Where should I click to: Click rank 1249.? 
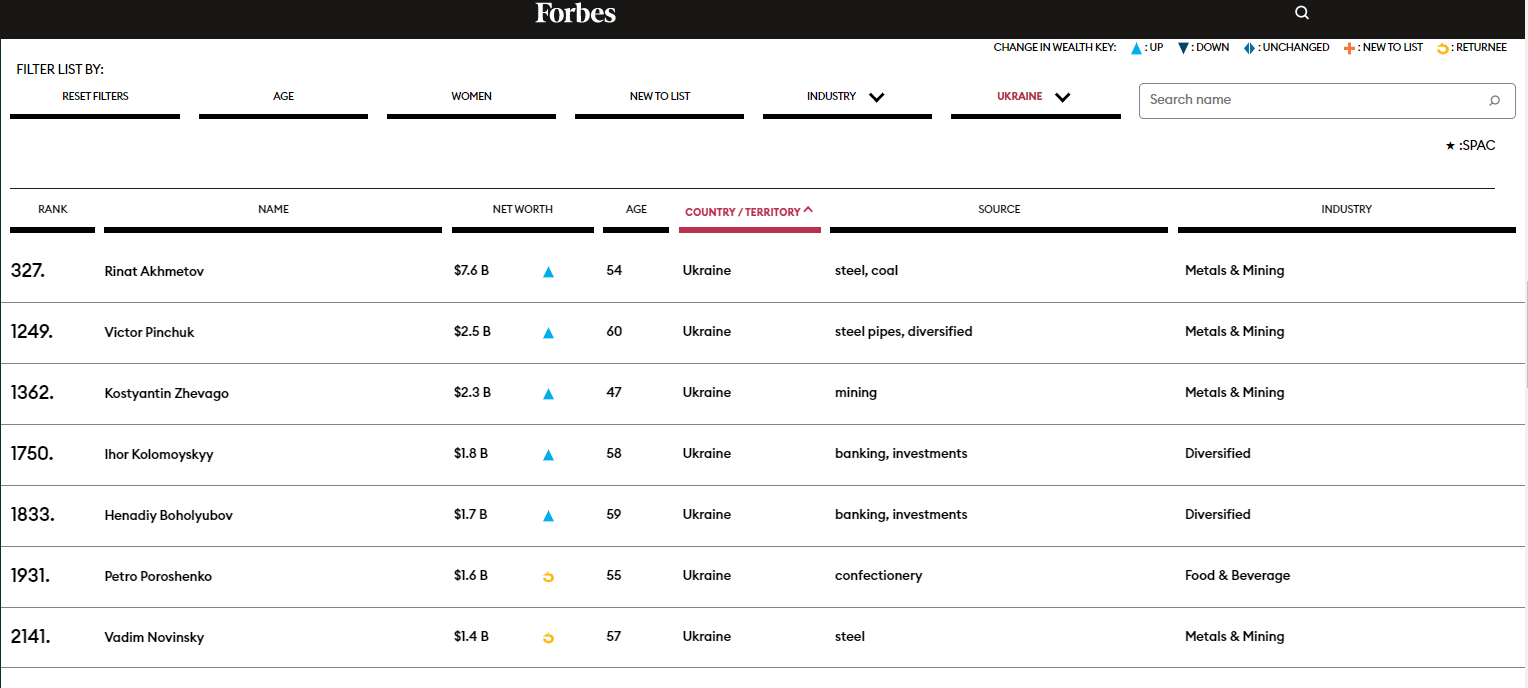32,332
